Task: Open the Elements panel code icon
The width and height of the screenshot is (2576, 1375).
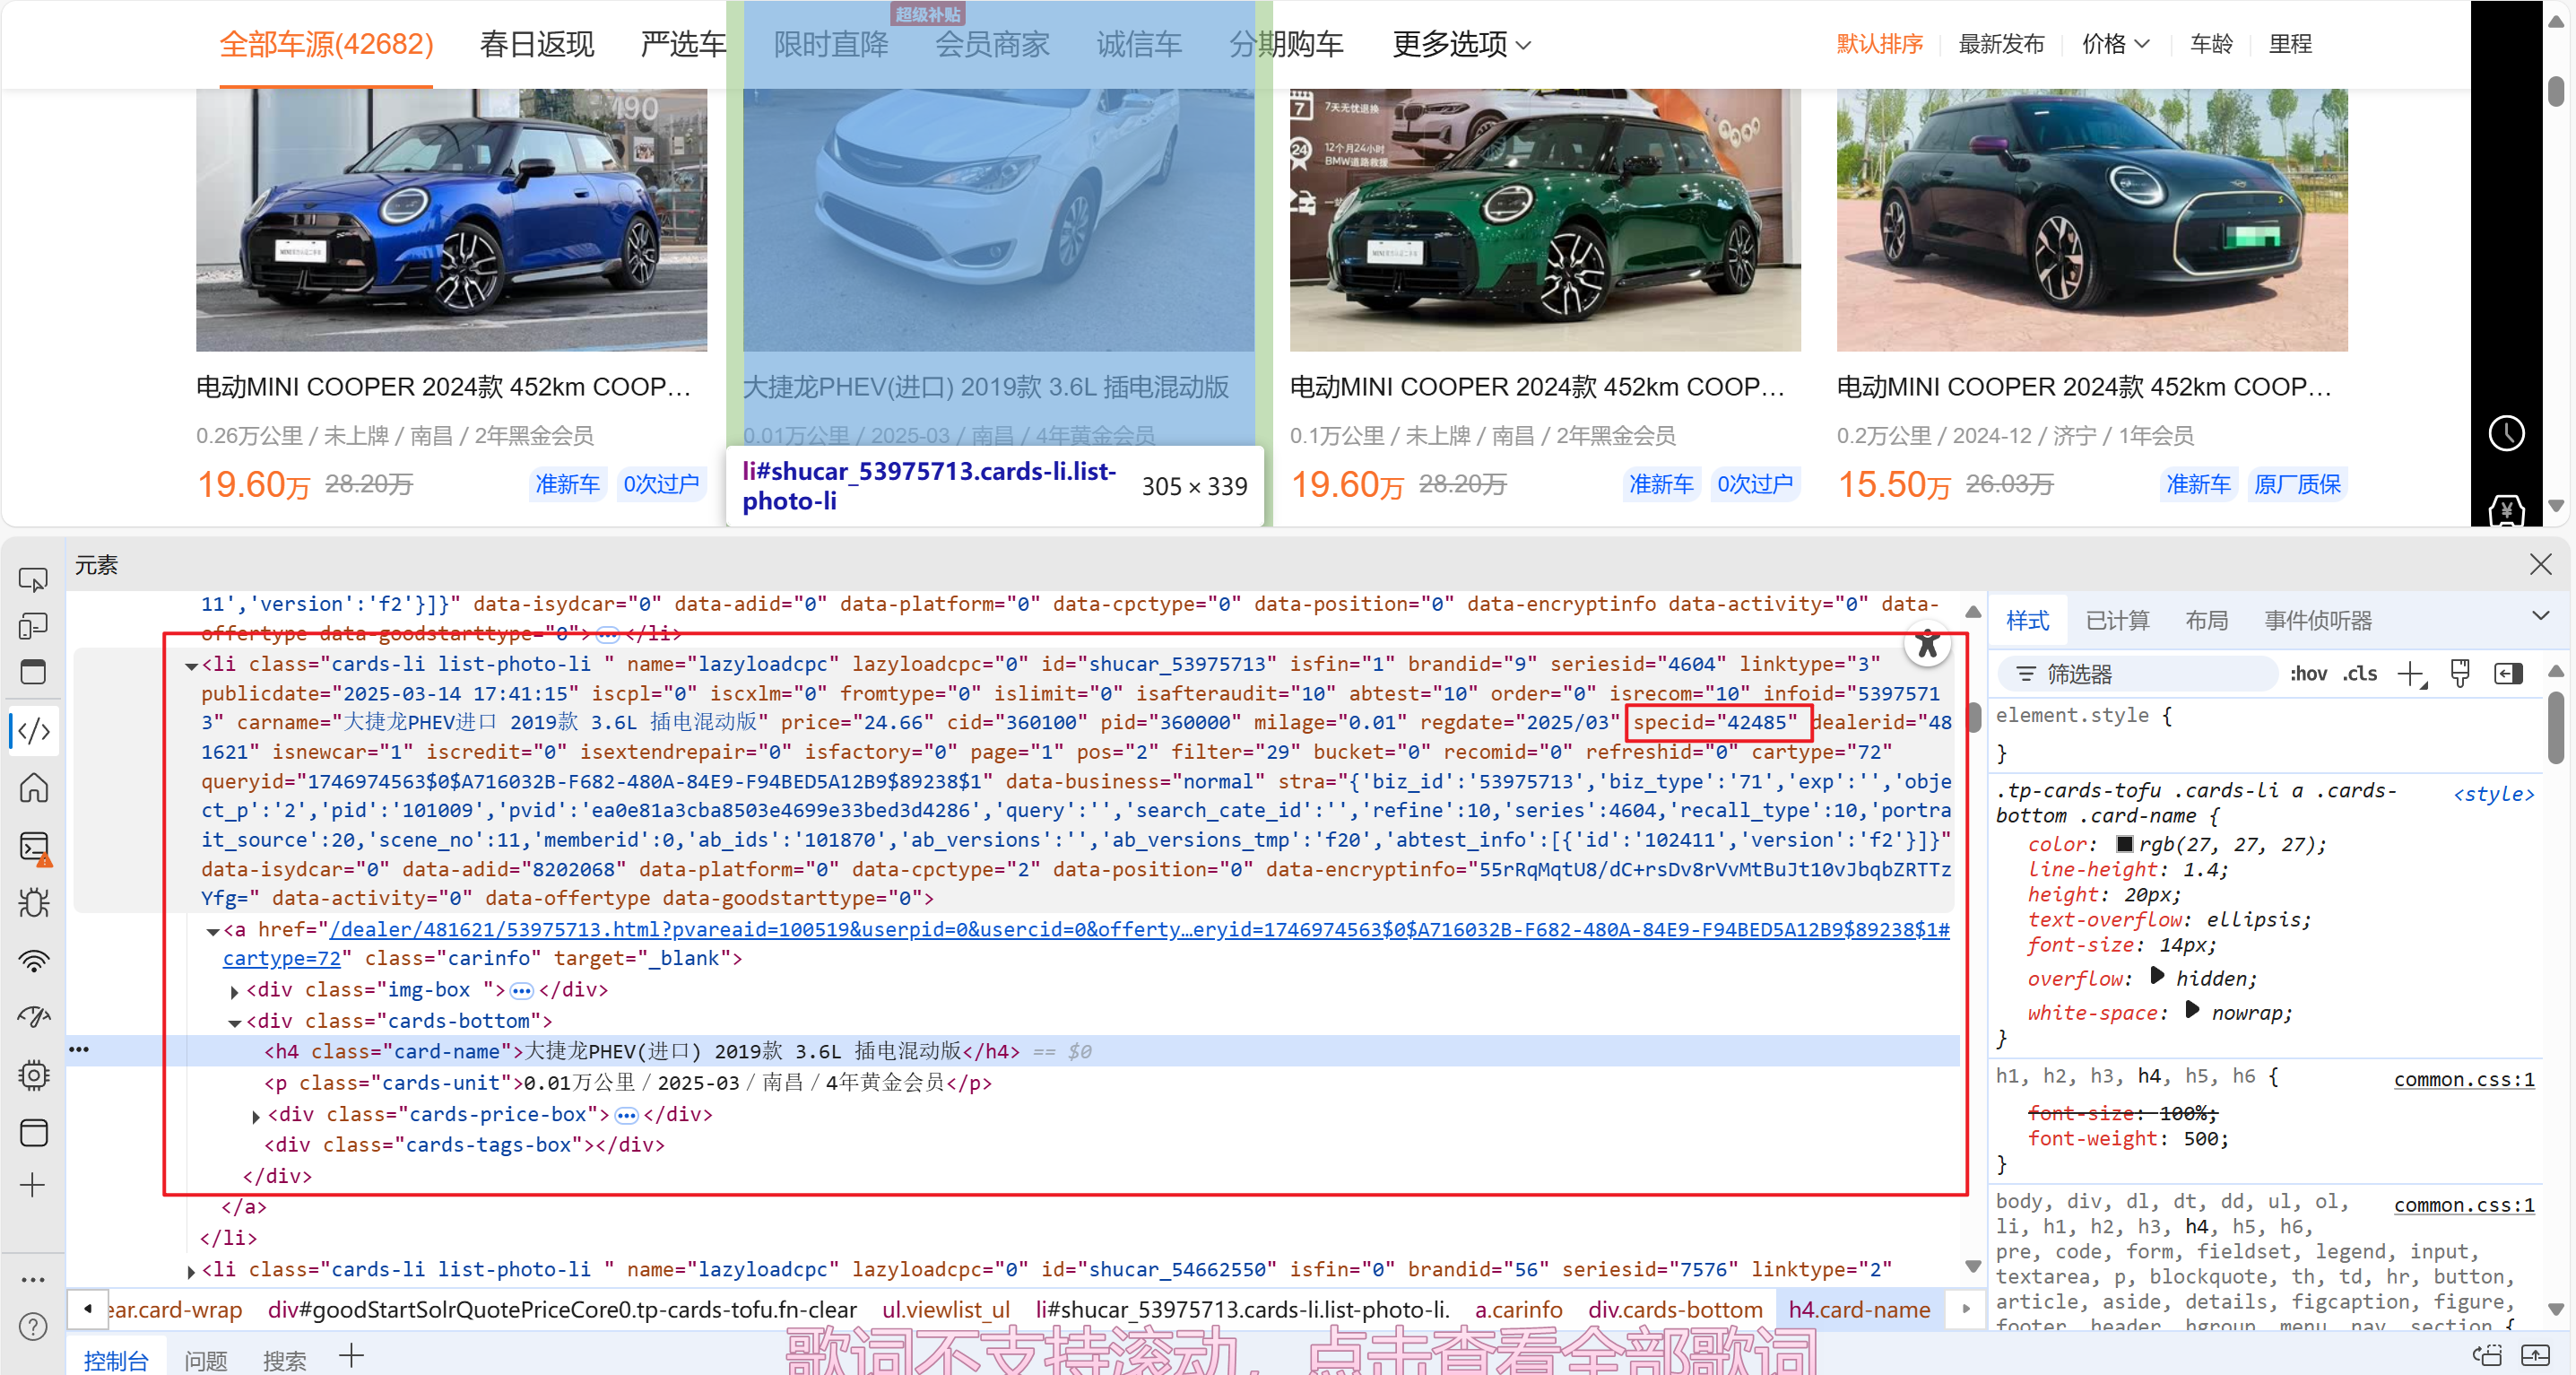Action: pyautogui.click(x=34, y=731)
